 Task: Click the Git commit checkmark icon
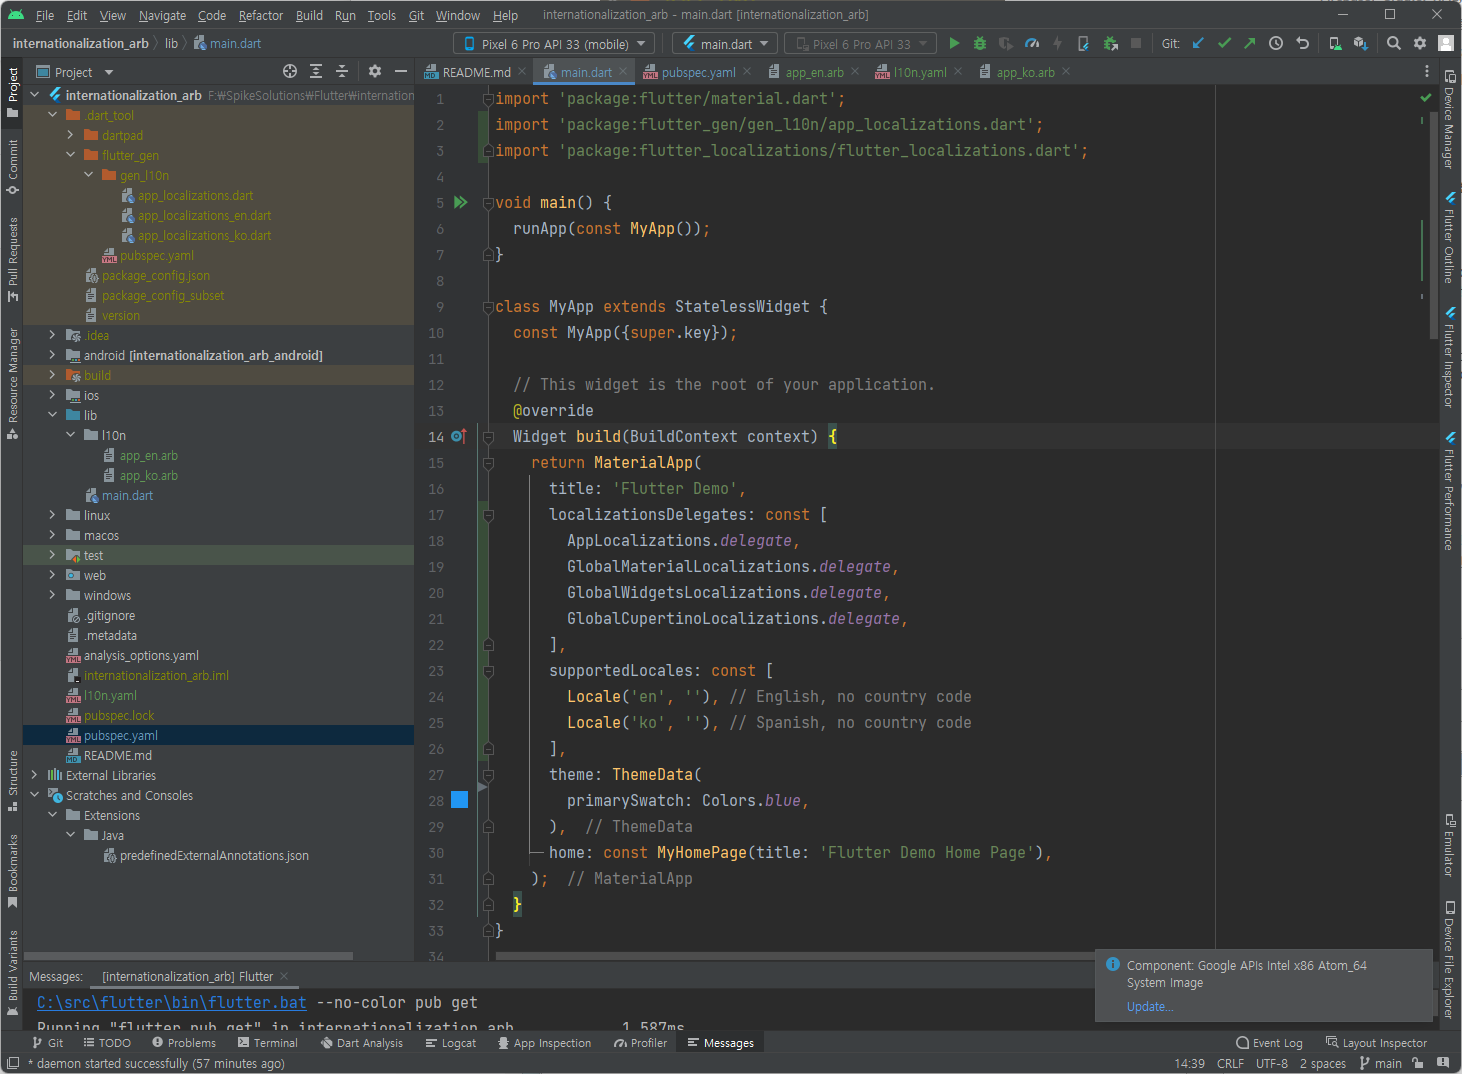pyautogui.click(x=1224, y=44)
